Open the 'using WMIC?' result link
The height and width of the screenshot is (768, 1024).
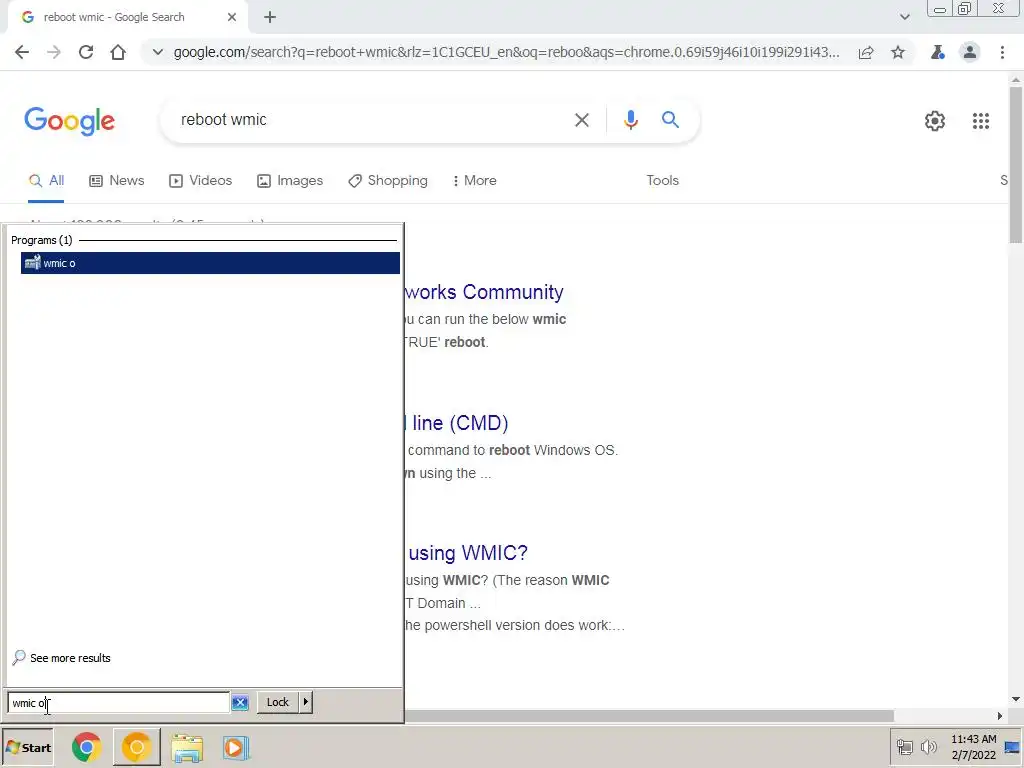coord(466,553)
